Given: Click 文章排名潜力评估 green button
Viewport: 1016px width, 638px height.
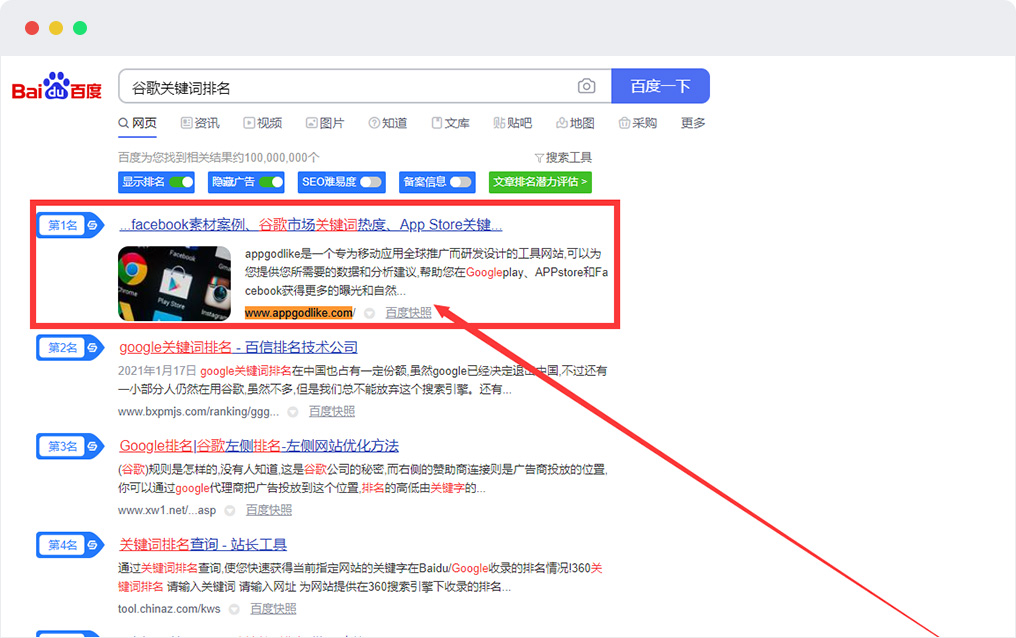Looking at the screenshot, I should pyautogui.click(x=540, y=182).
